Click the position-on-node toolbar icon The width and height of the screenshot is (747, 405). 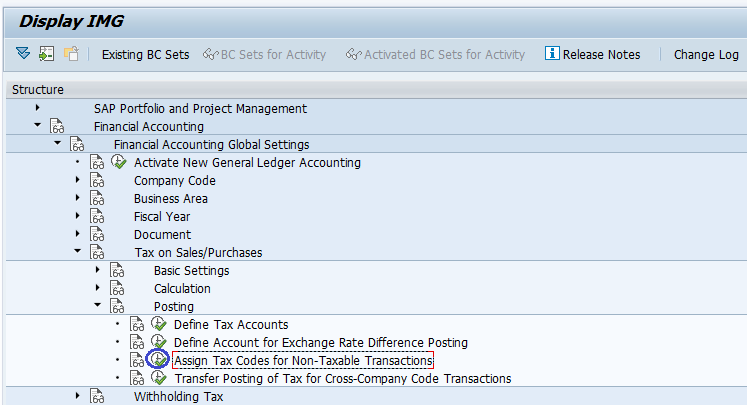46,53
